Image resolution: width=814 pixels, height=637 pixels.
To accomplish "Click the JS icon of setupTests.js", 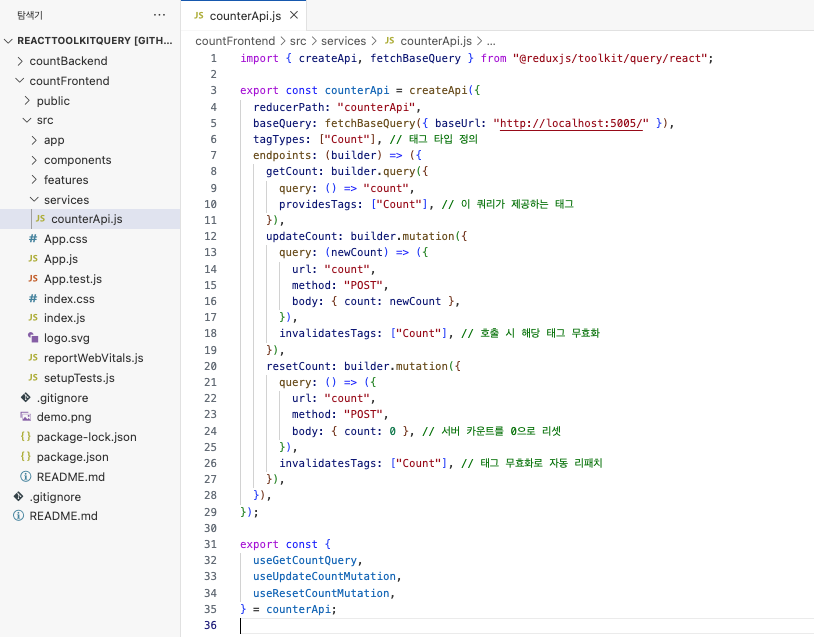I will pos(33,377).
